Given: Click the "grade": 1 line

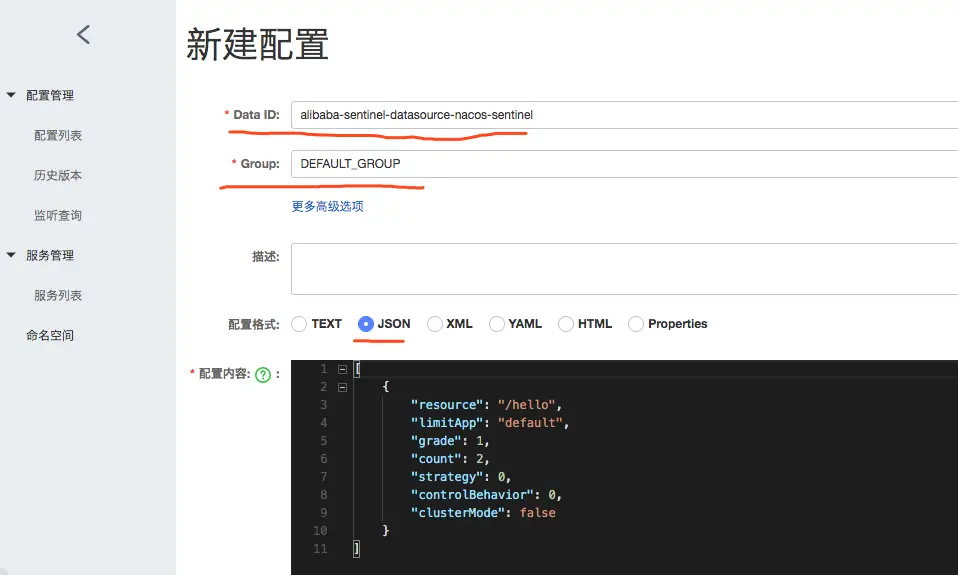Looking at the screenshot, I should click(450, 441).
